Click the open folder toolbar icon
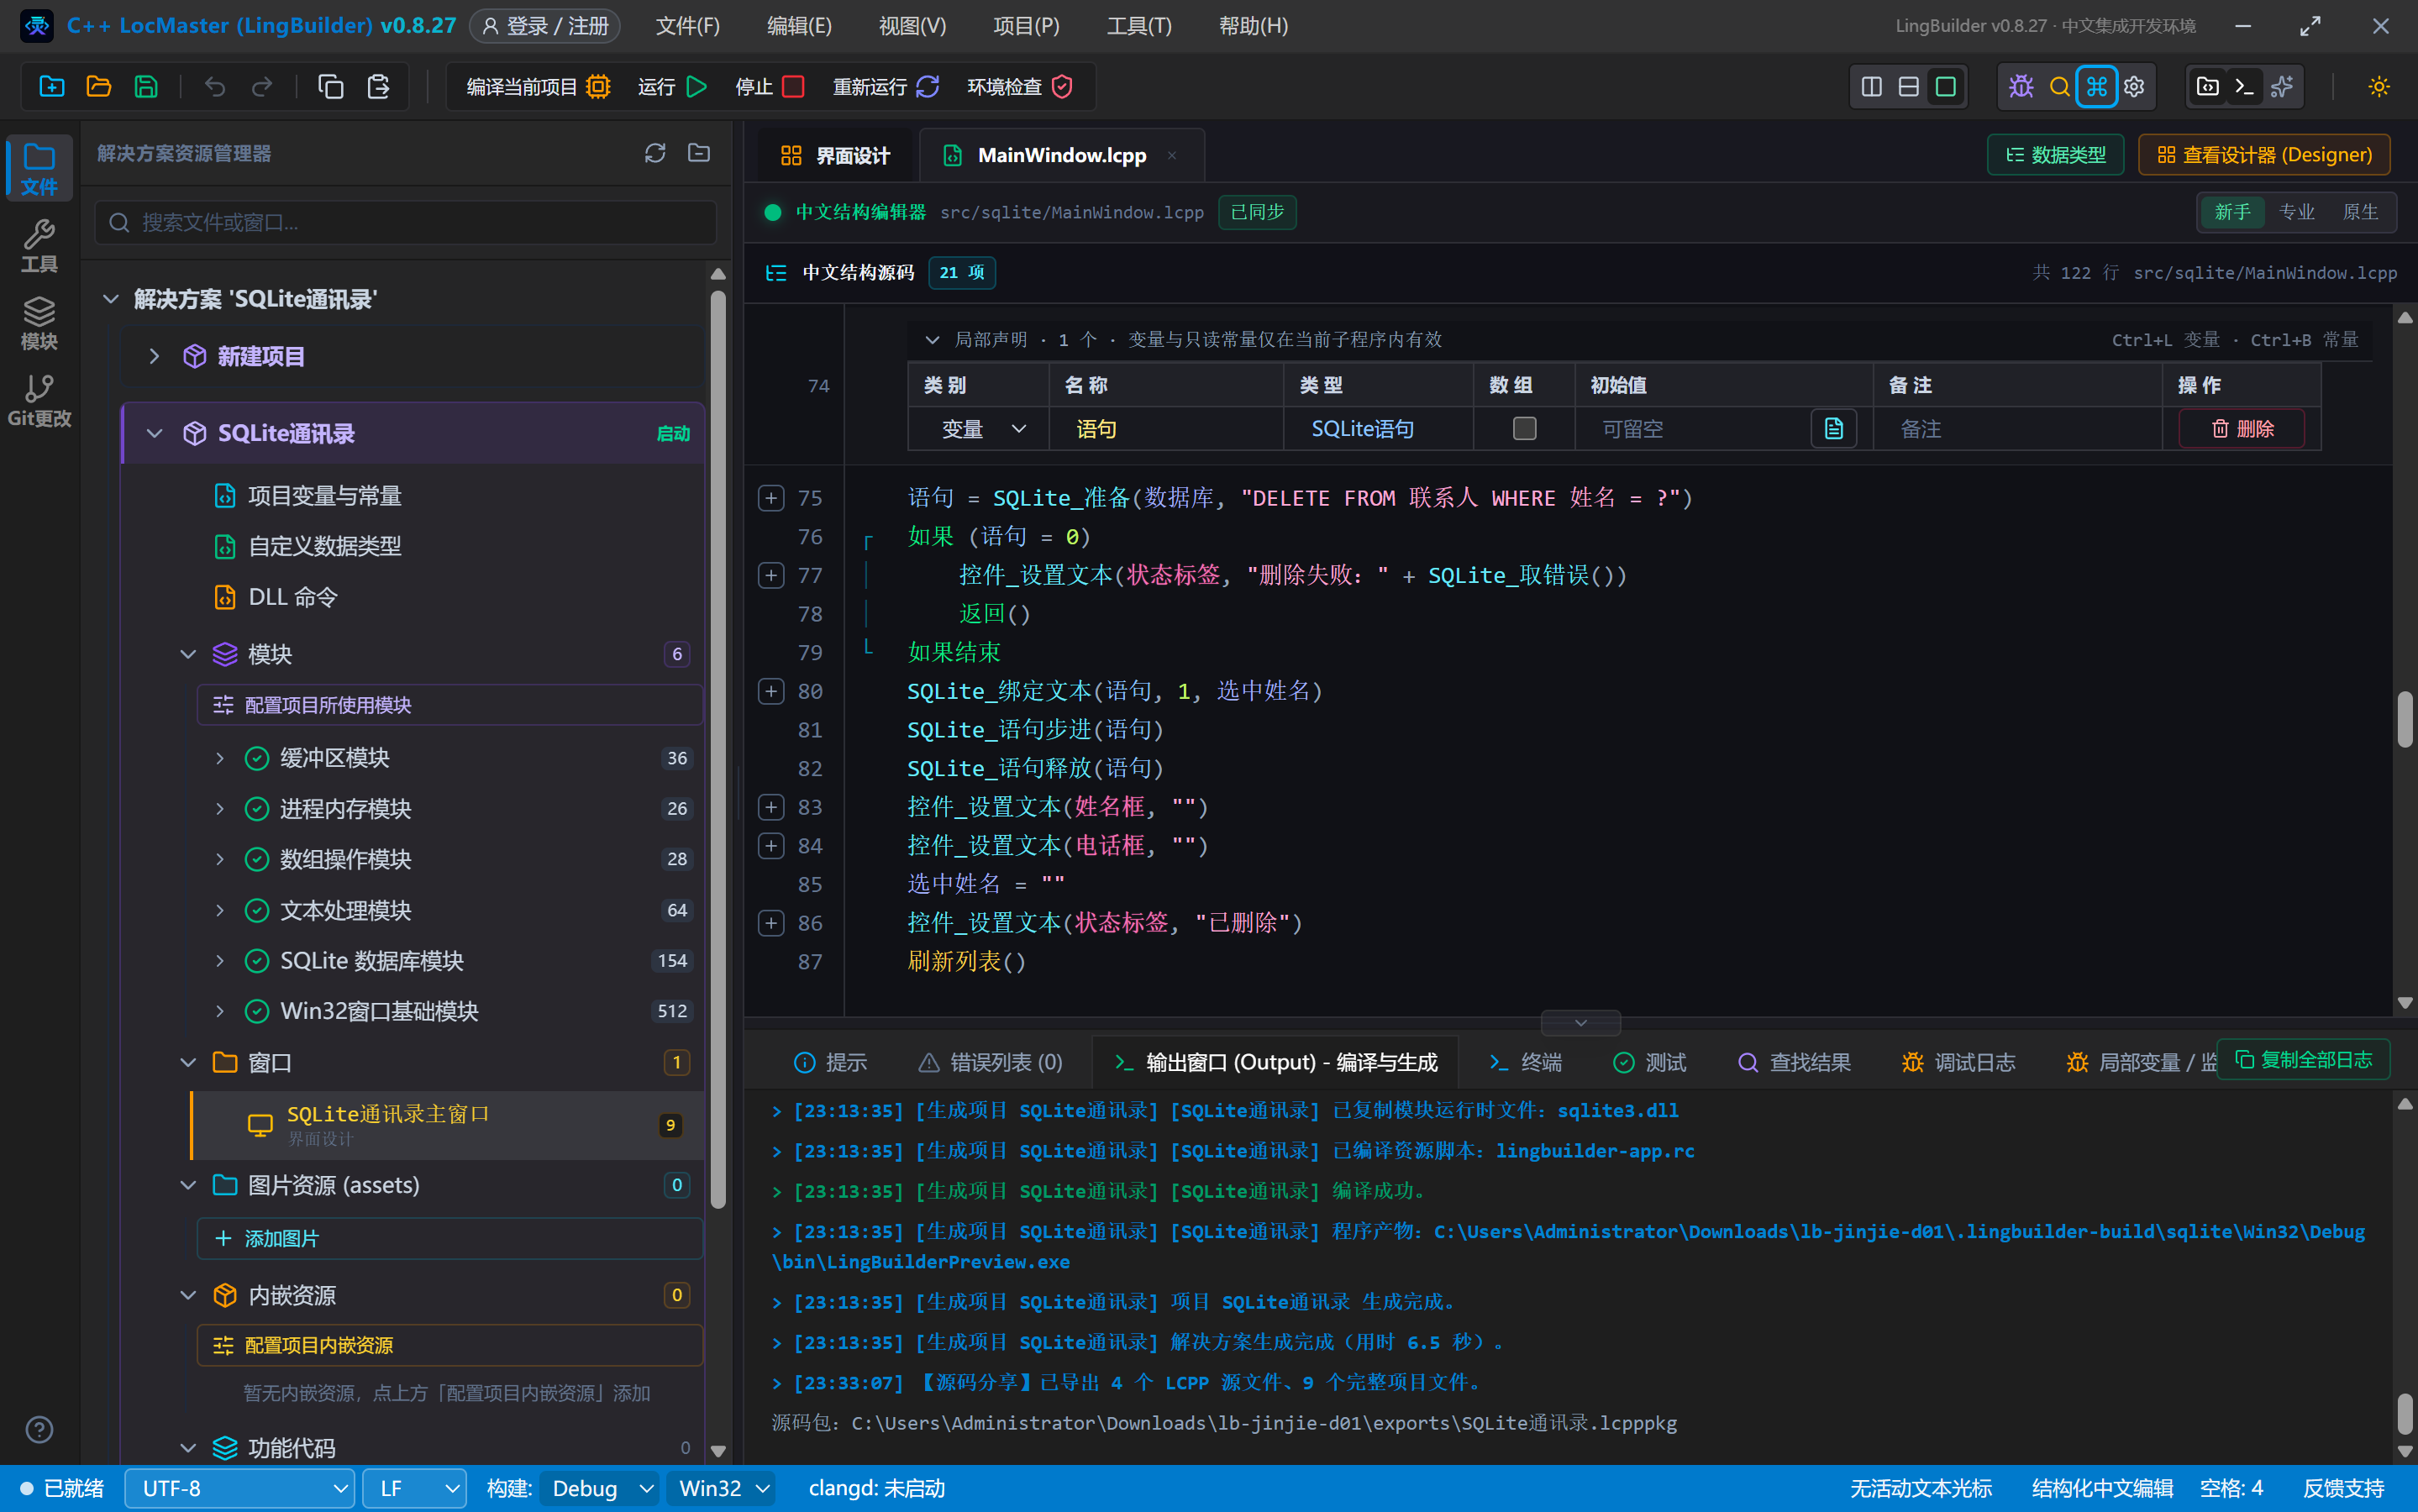 pyautogui.click(x=98, y=87)
